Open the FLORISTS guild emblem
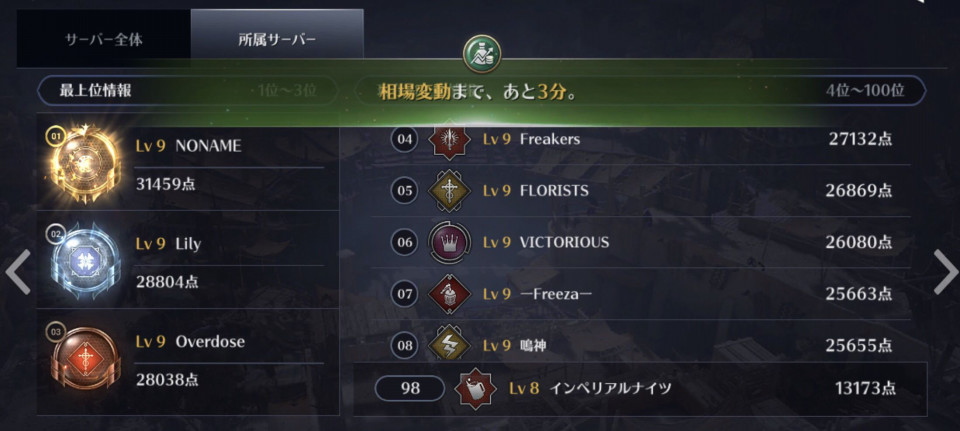Viewport: 960px width, 431px height. (449, 190)
